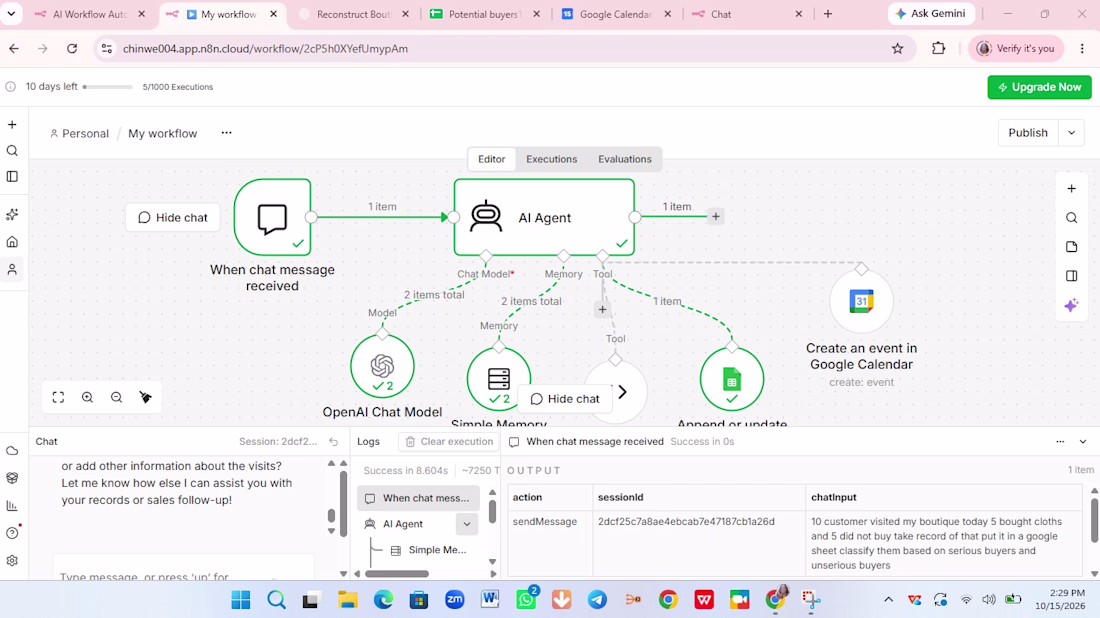Image resolution: width=1100 pixels, height=618 pixels.
Task: Reset the chat session icon
Action: pos(334,442)
